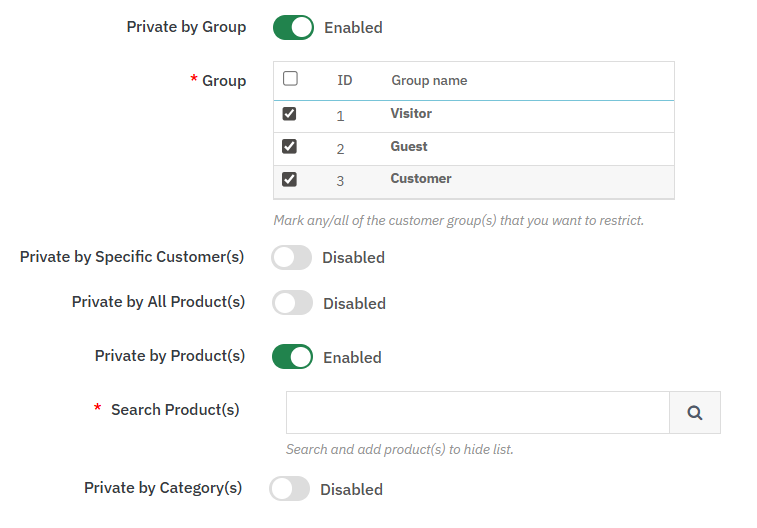Click the Group name column header
This screenshot has width=757, height=528.
tap(429, 80)
